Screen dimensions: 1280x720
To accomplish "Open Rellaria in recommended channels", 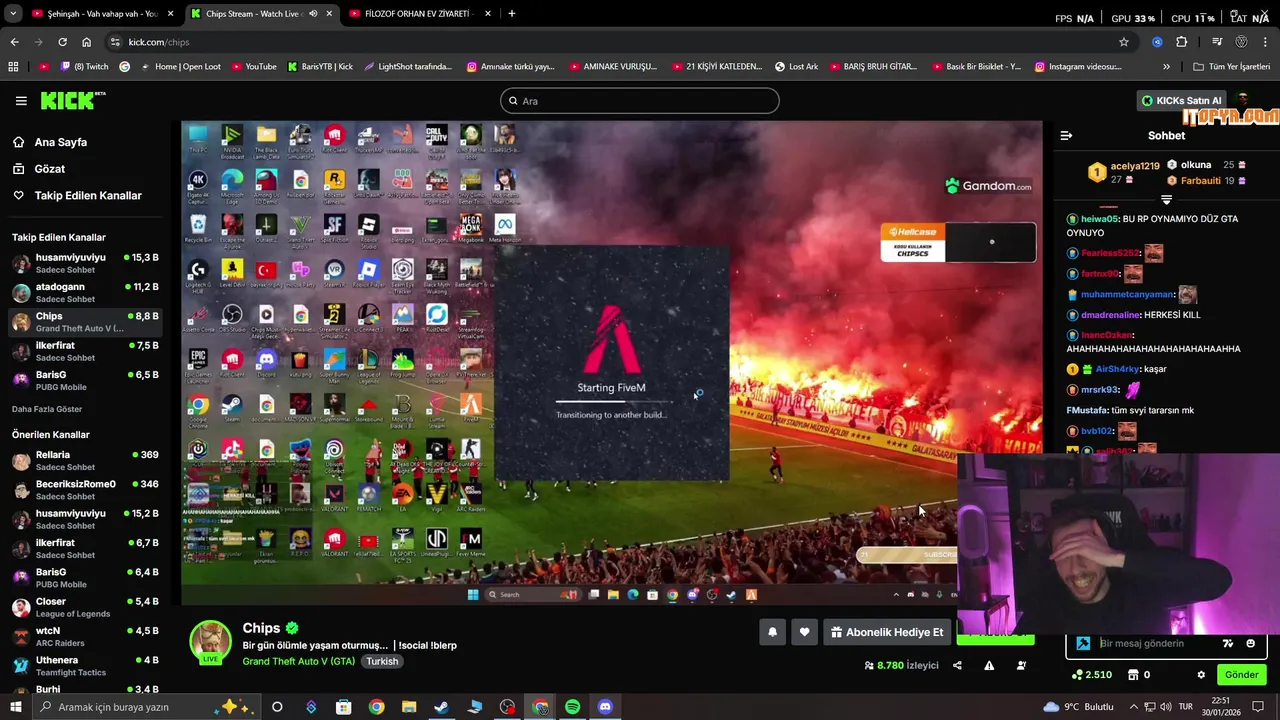I will pyautogui.click(x=85, y=461).
